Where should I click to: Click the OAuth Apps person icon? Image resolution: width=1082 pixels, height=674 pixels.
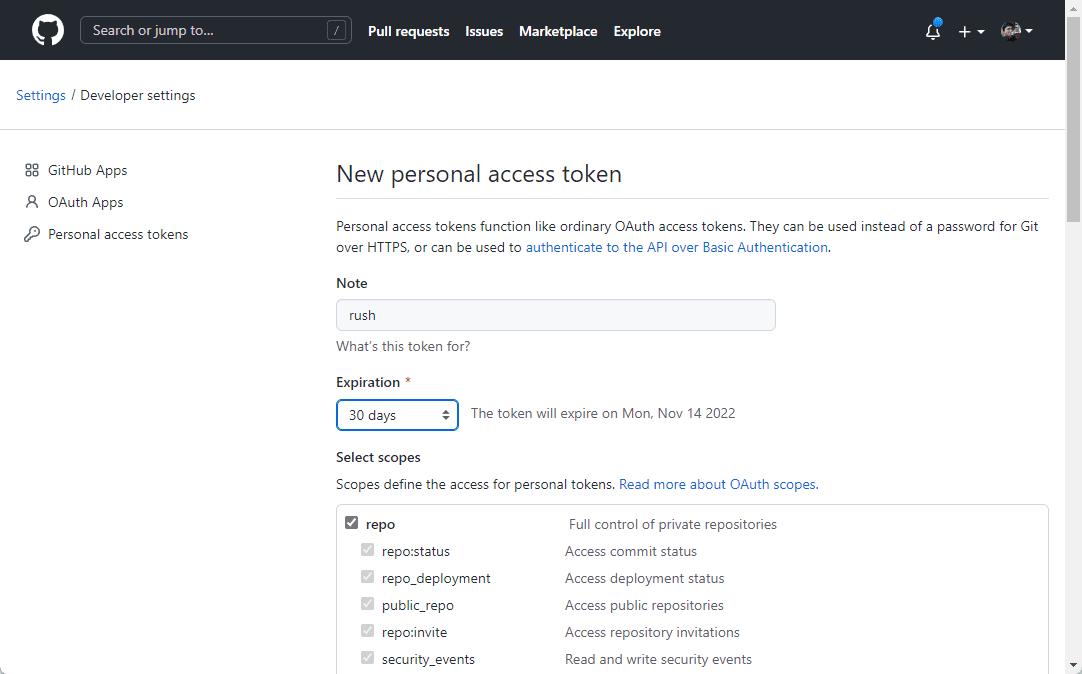click(x=32, y=201)
